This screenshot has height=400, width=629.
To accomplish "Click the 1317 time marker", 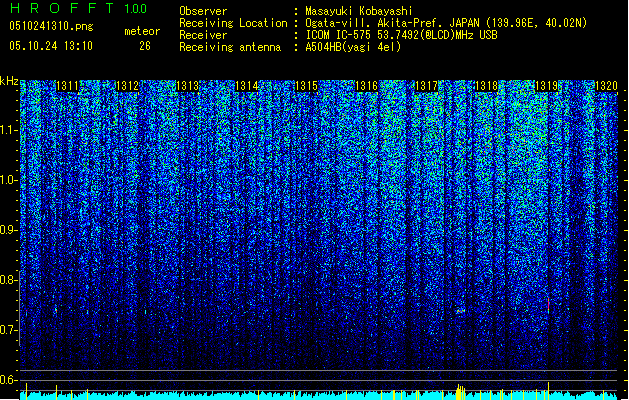I will 426,86.
